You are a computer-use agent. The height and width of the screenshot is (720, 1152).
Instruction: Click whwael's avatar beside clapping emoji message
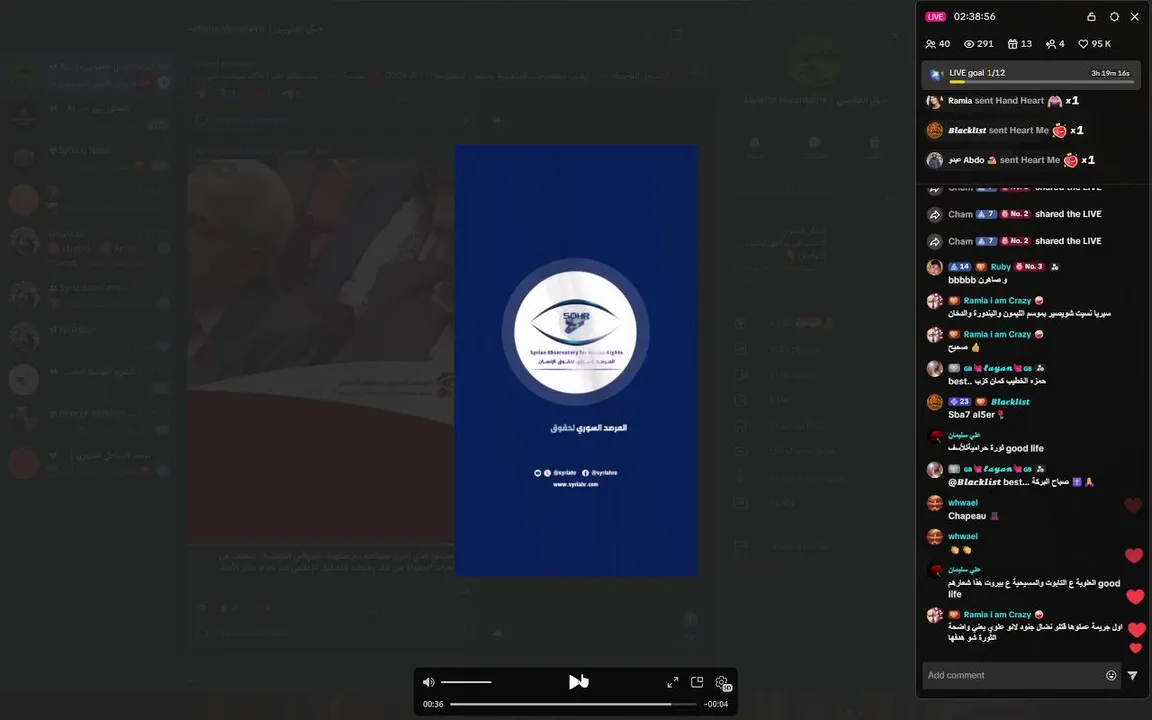[935, 537]
